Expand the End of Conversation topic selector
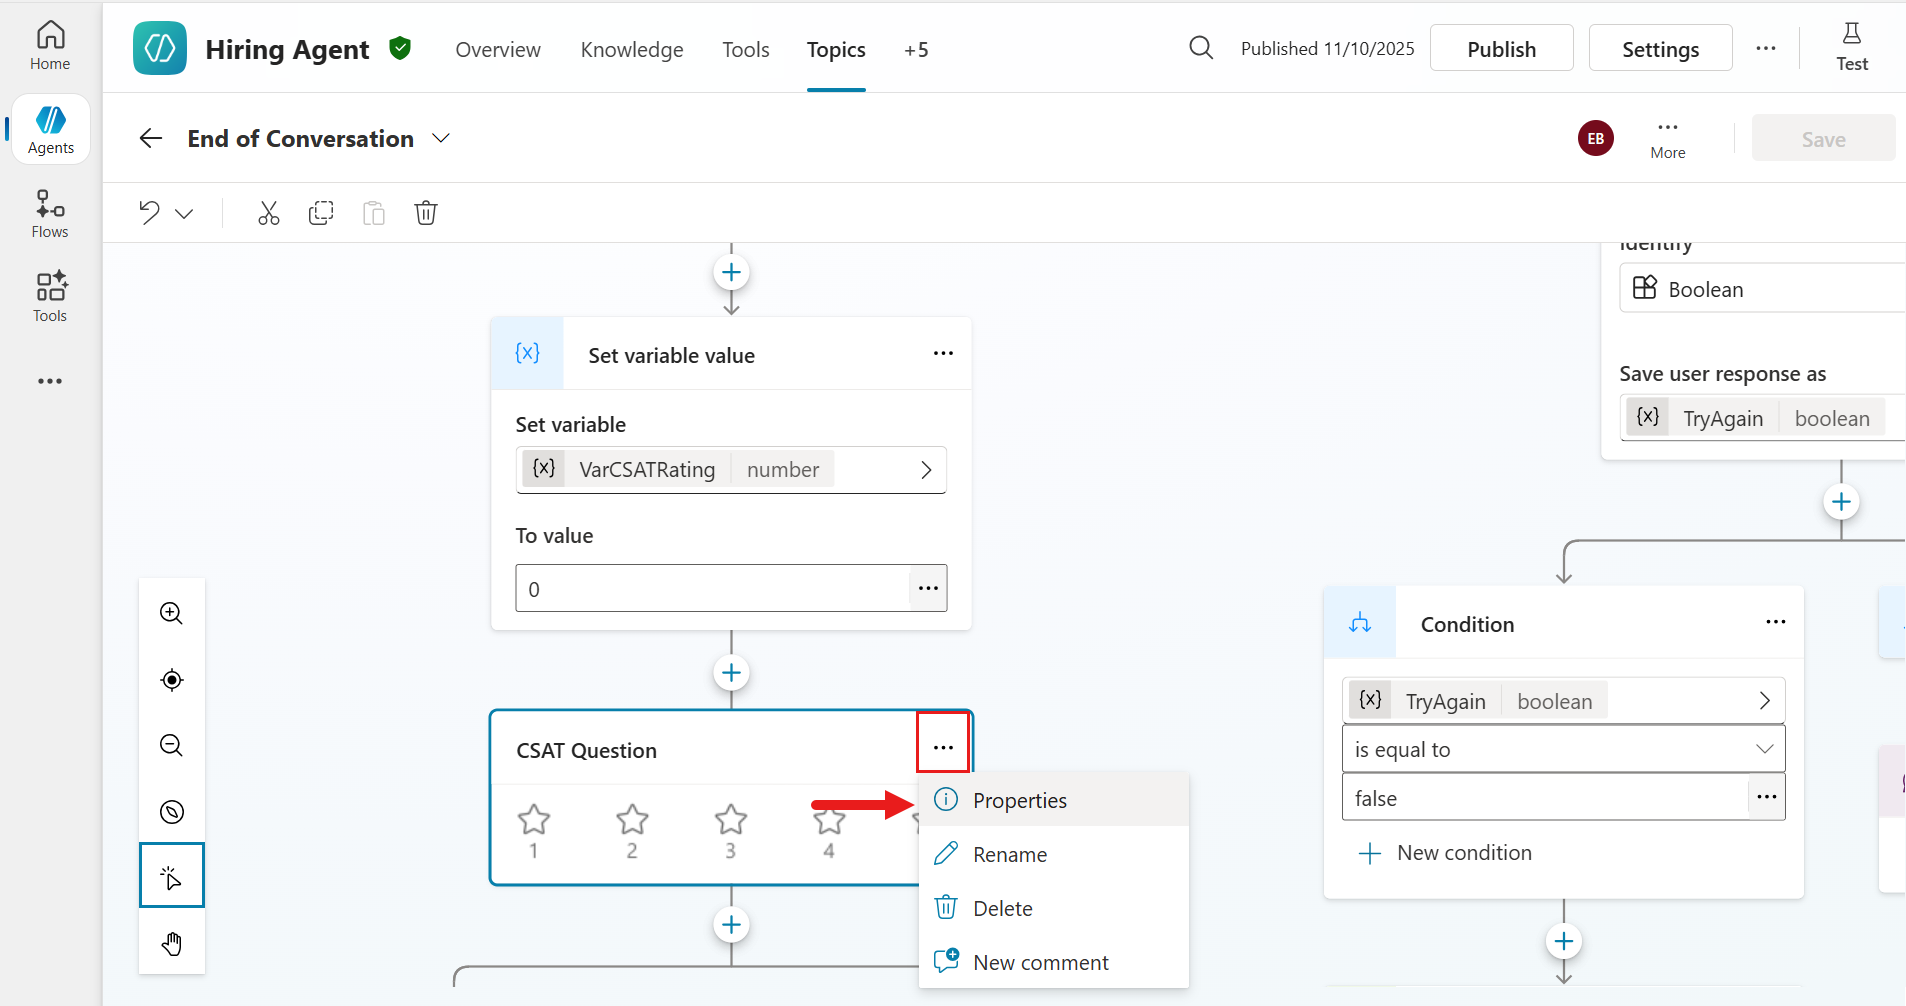1906x1006 pixels. (x=440, y=138)
